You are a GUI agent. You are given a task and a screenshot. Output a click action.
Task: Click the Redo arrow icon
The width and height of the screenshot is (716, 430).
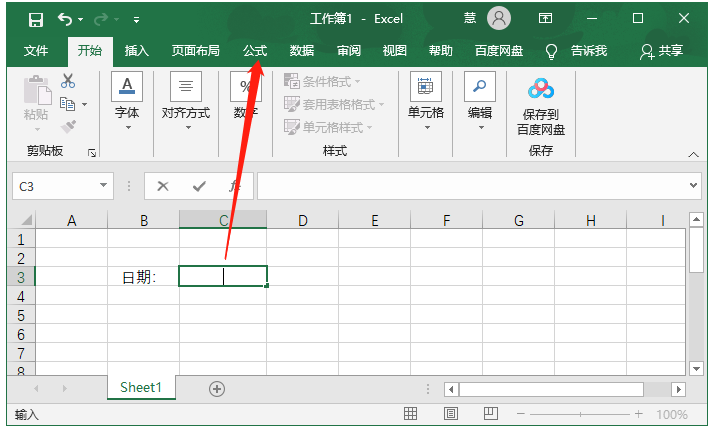coord(101,19)
